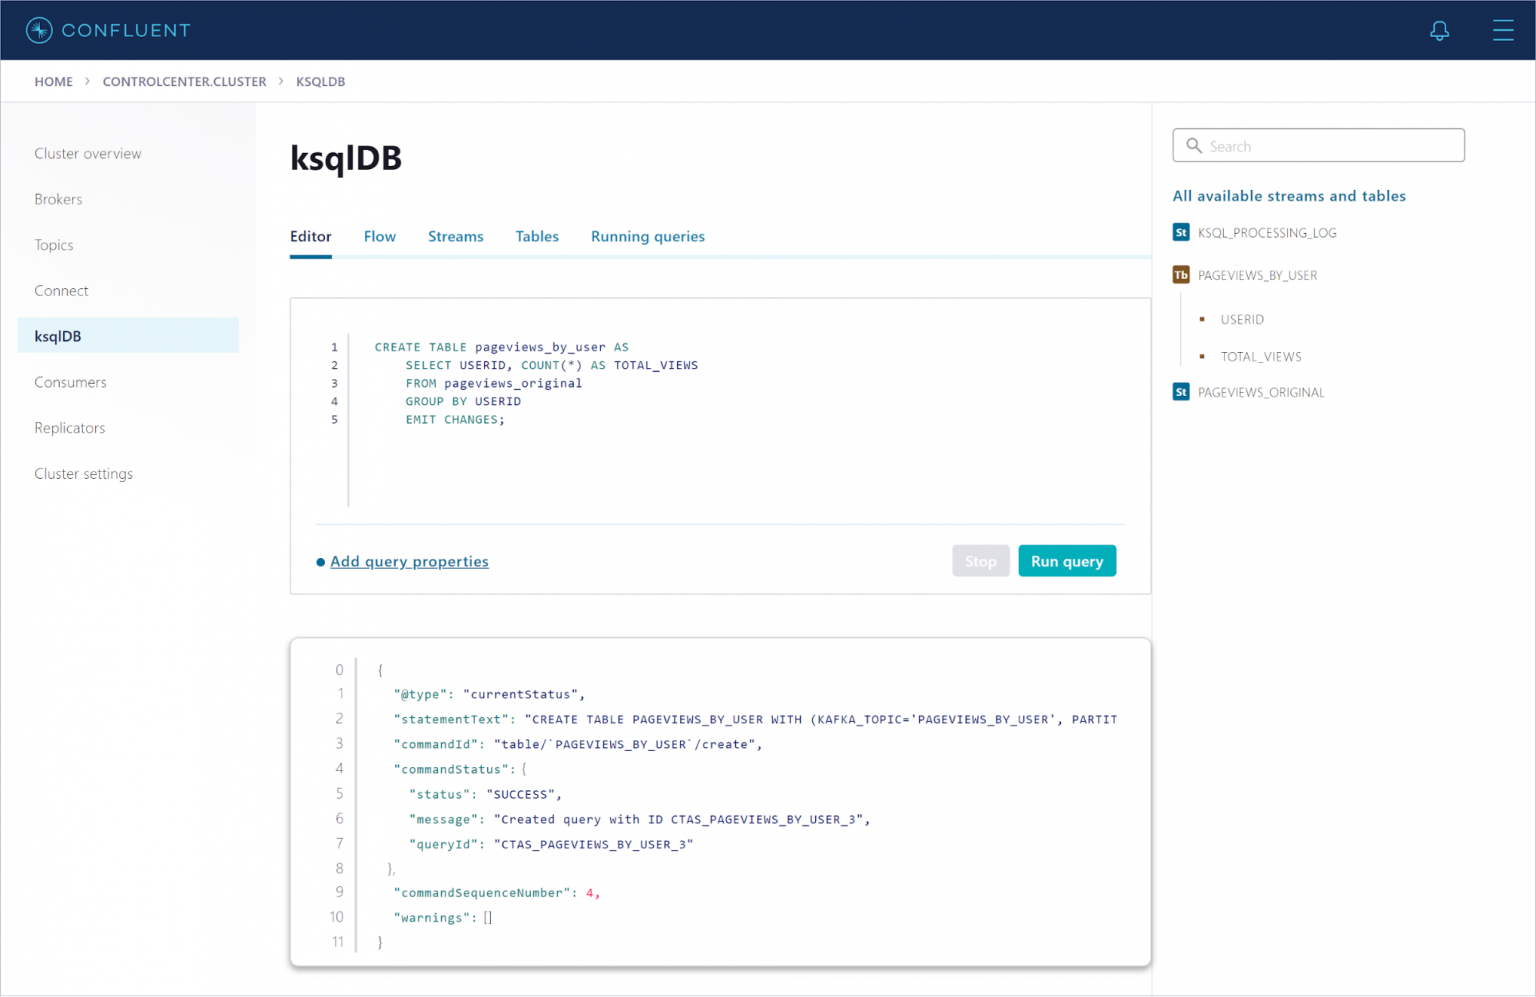Open the Streams tab

(455, 237)
